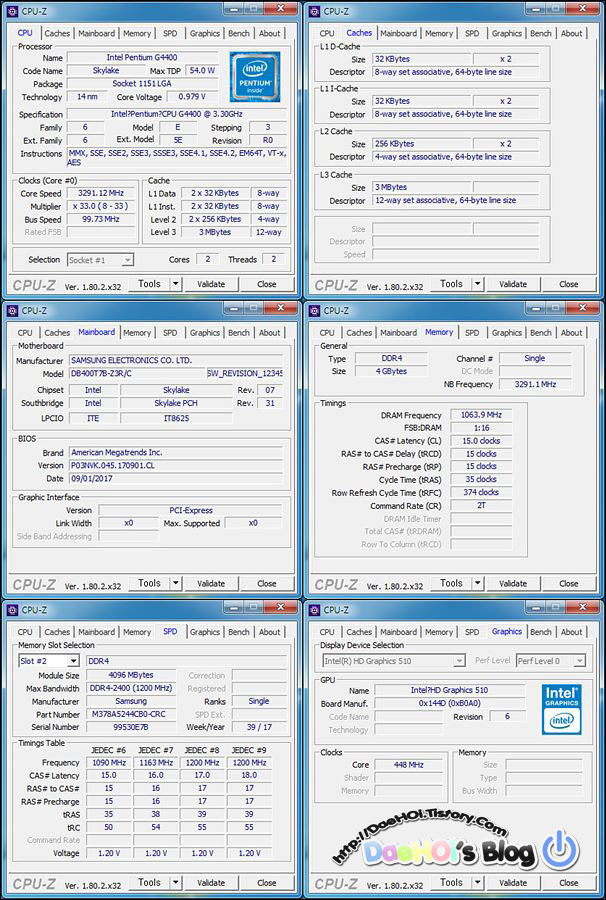Click CPU-Z title icon of SPD window
Viewport: 606px width, 900px height.
pyautogui.click(x=12, y=610)
